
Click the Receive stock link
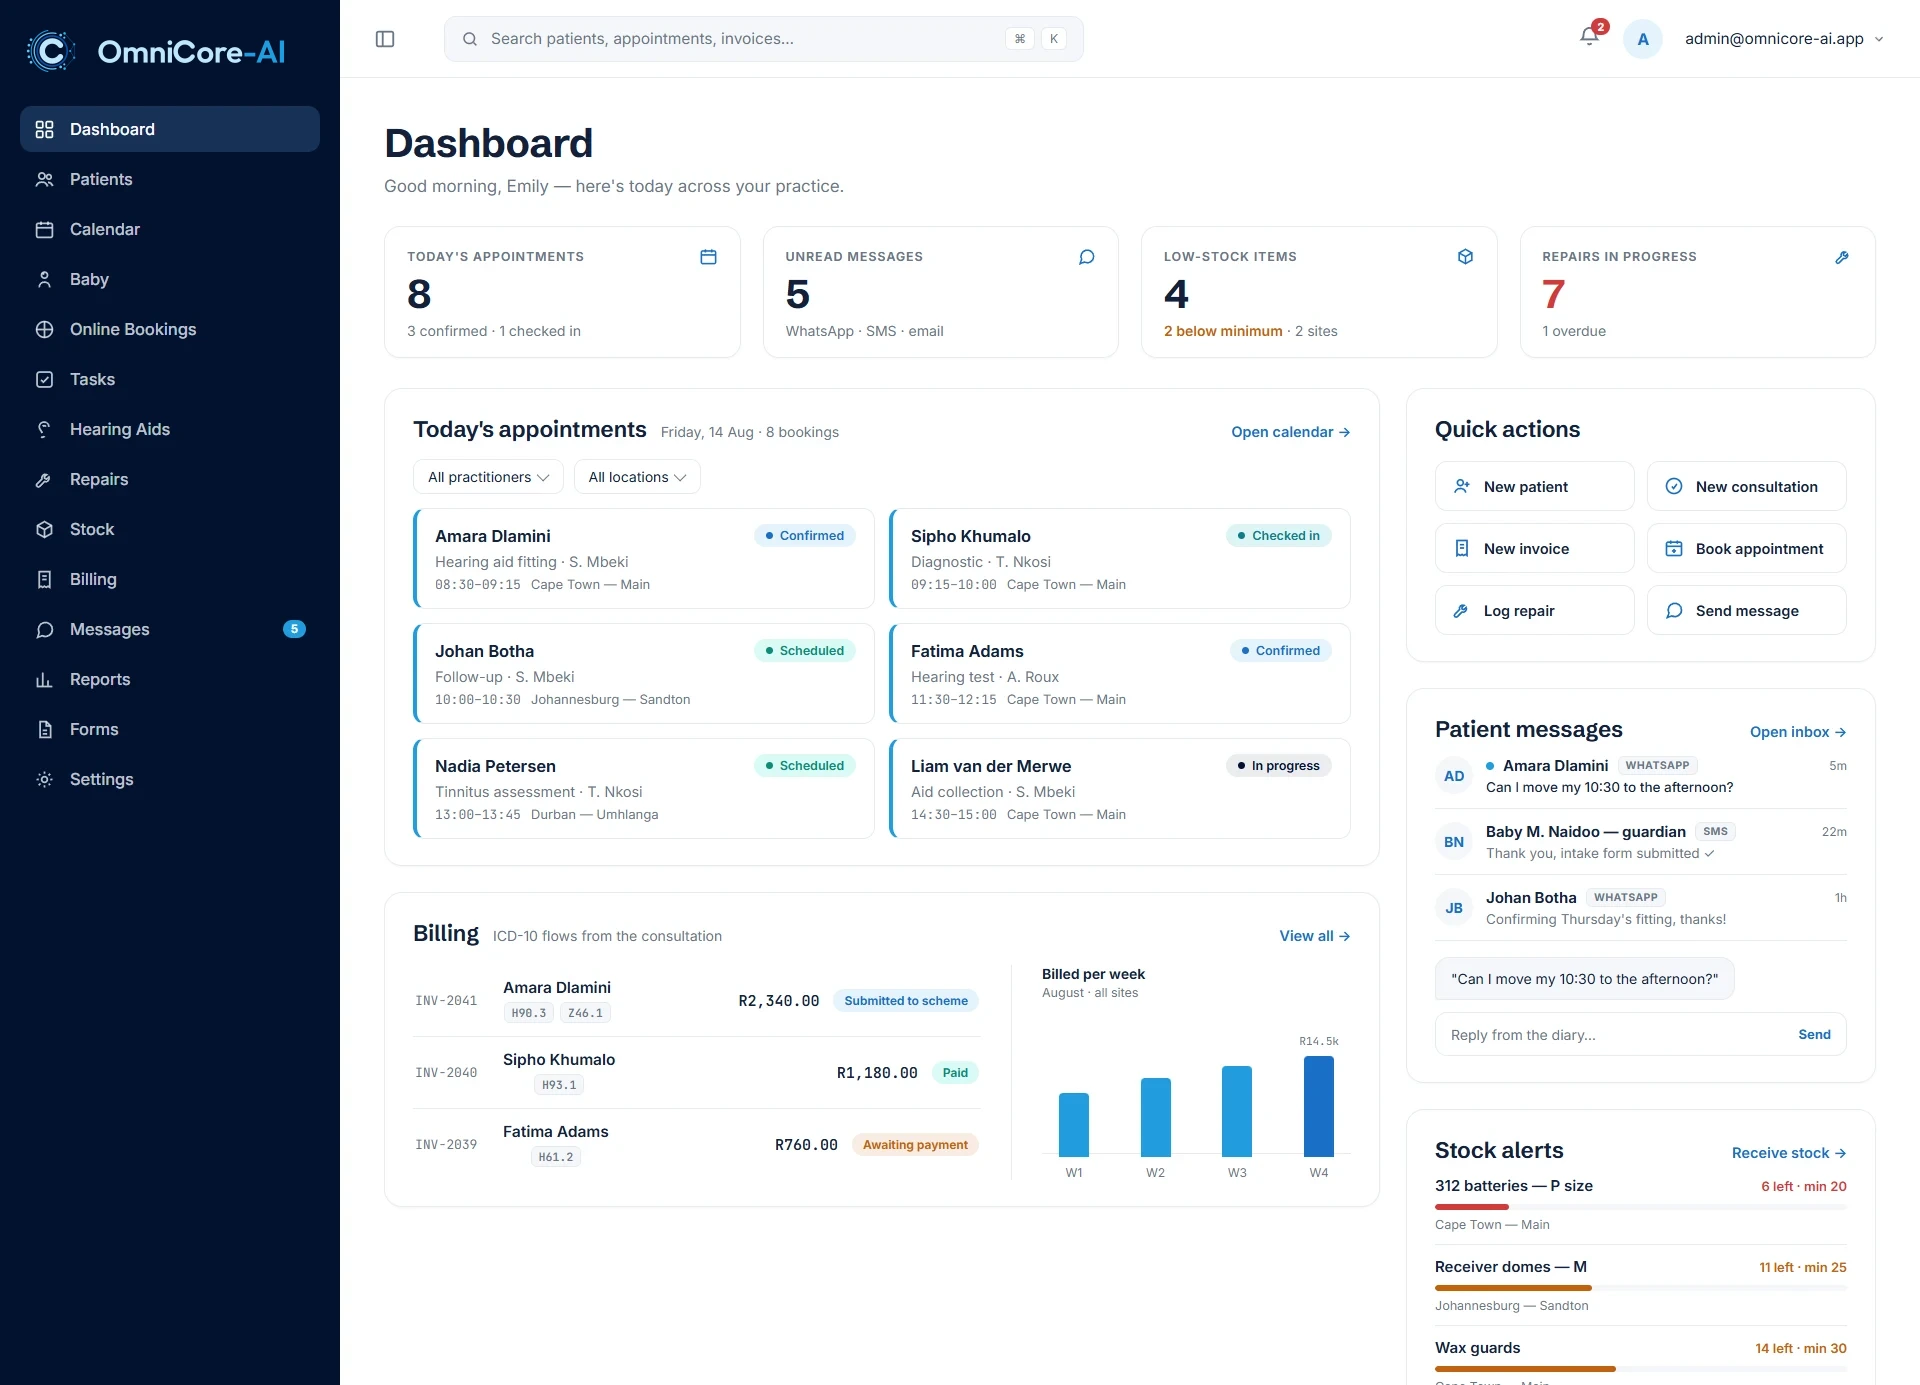pos(1789,1153)
